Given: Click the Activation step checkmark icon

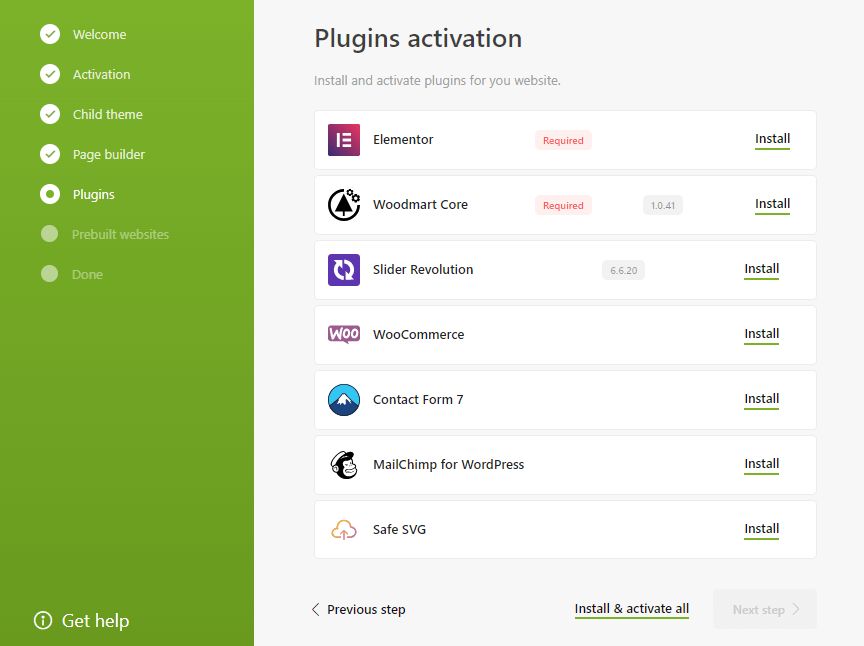Looking at the screenshot, I should 50,74.
